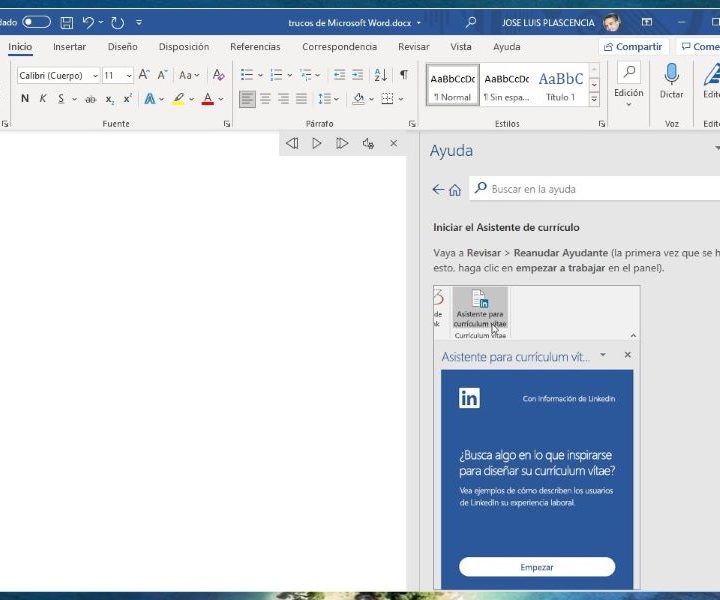Focus the Buscar en la ayuda field

[x=595, y=189]
